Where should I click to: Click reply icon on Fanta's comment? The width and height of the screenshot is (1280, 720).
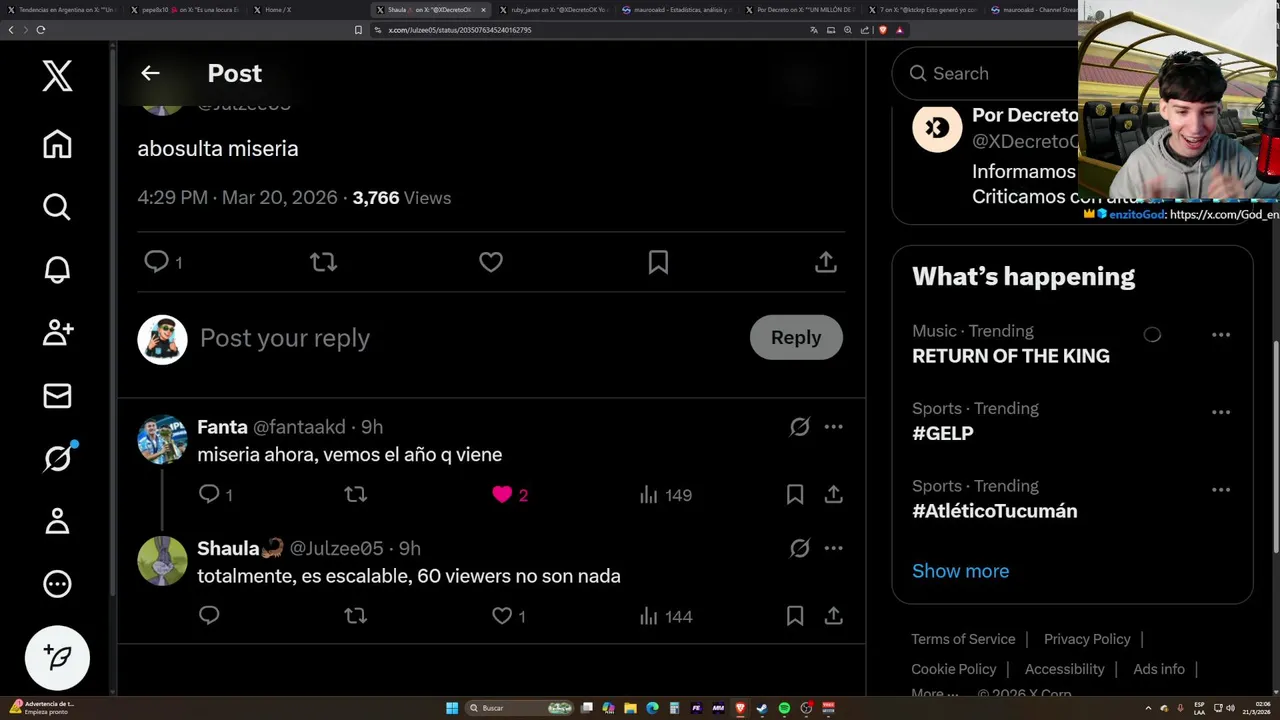(208, 494)
